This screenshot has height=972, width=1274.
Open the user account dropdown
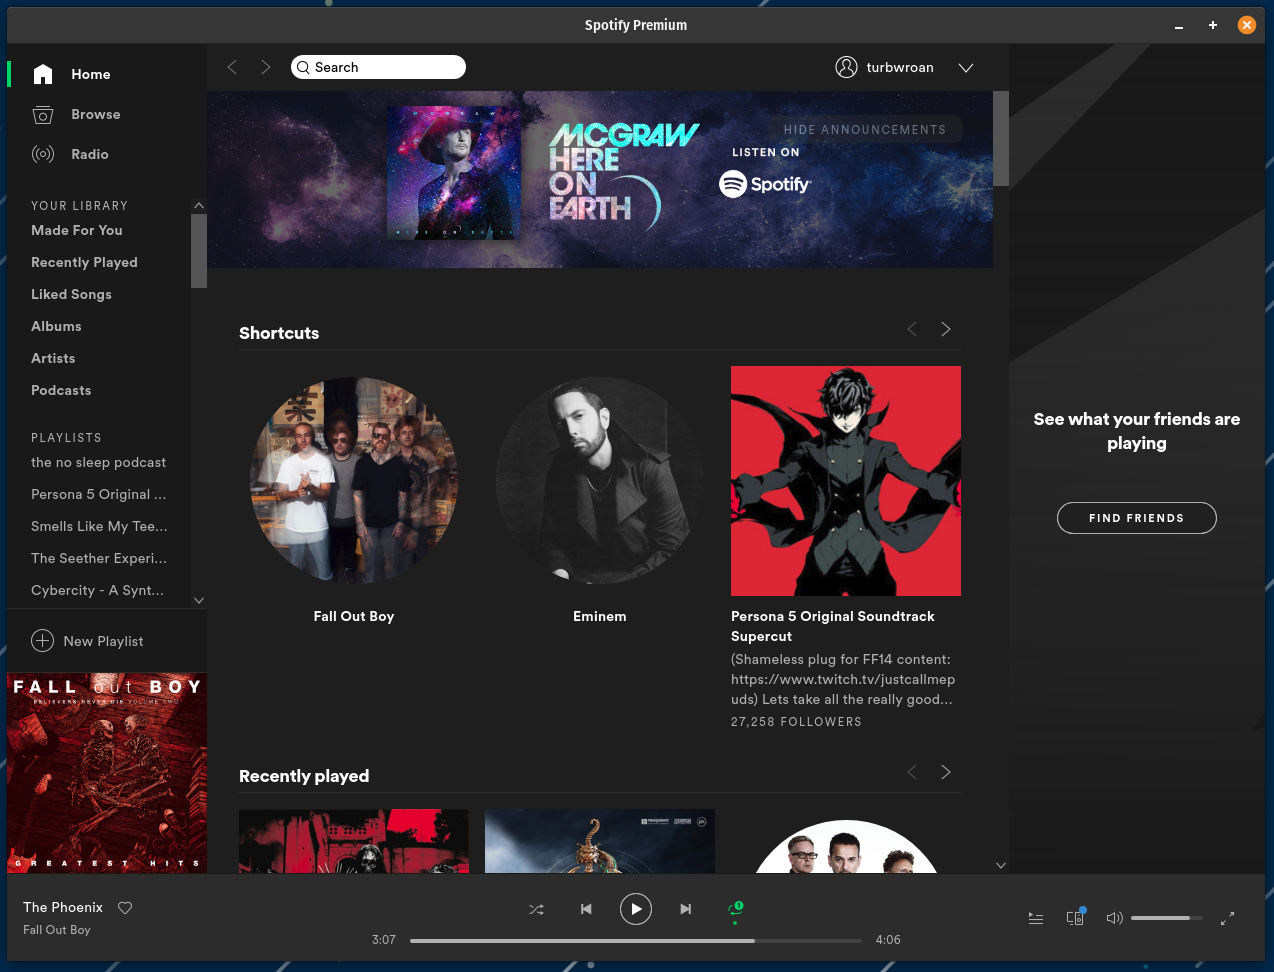click(x=965, y=67)
